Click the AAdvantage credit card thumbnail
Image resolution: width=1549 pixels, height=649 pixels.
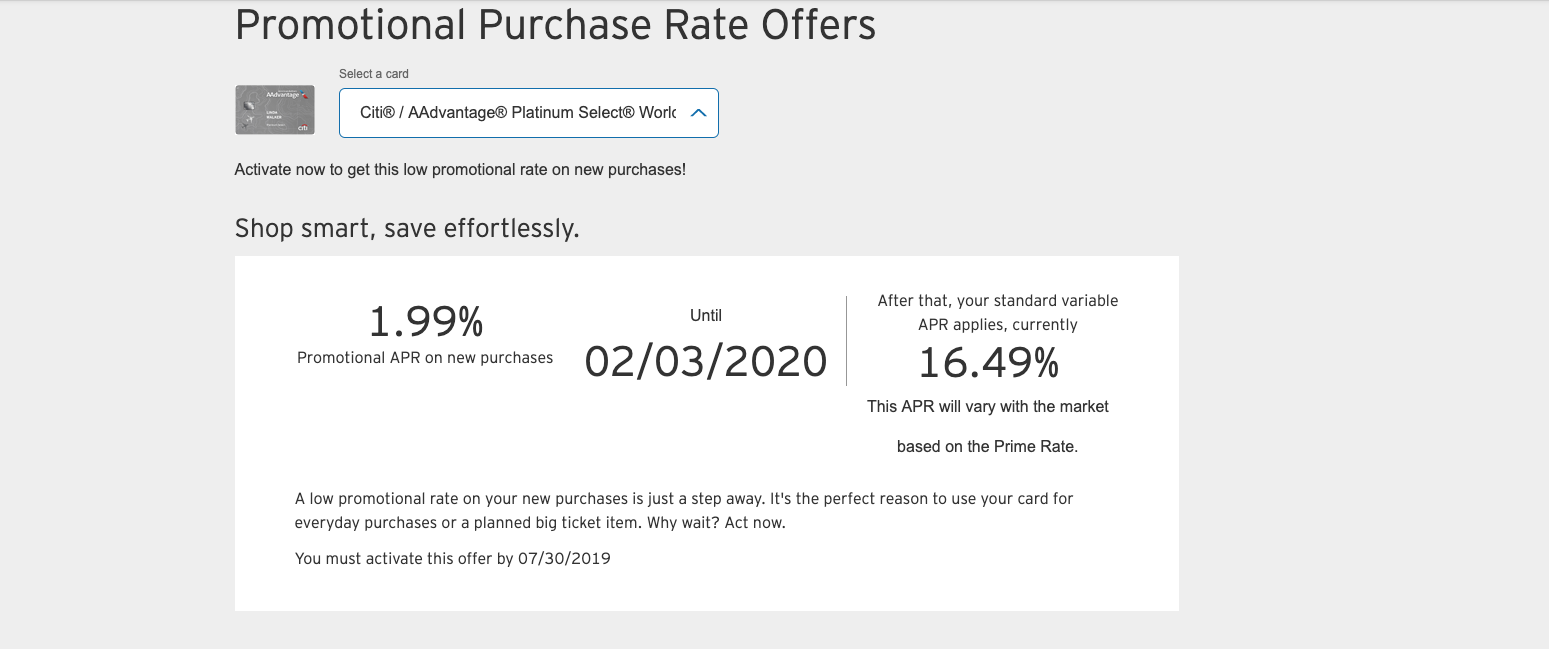point(275,110)
